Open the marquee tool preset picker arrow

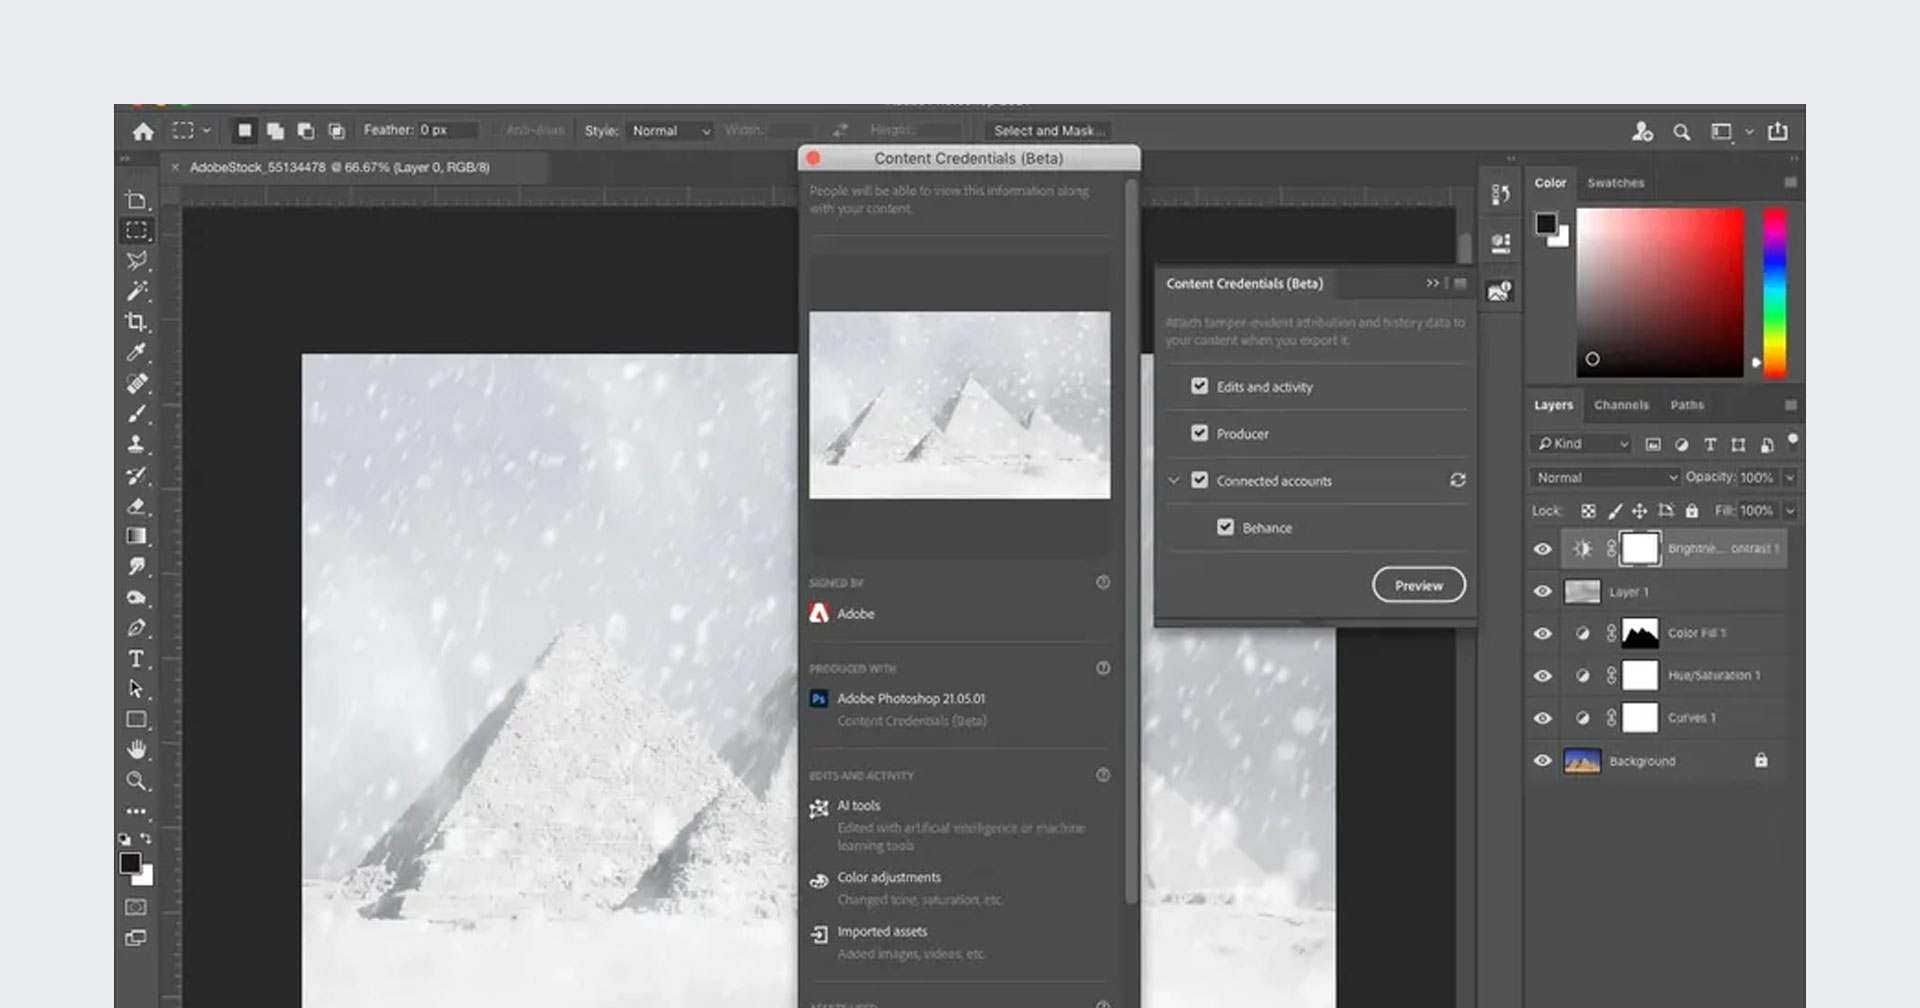point(207,130)
